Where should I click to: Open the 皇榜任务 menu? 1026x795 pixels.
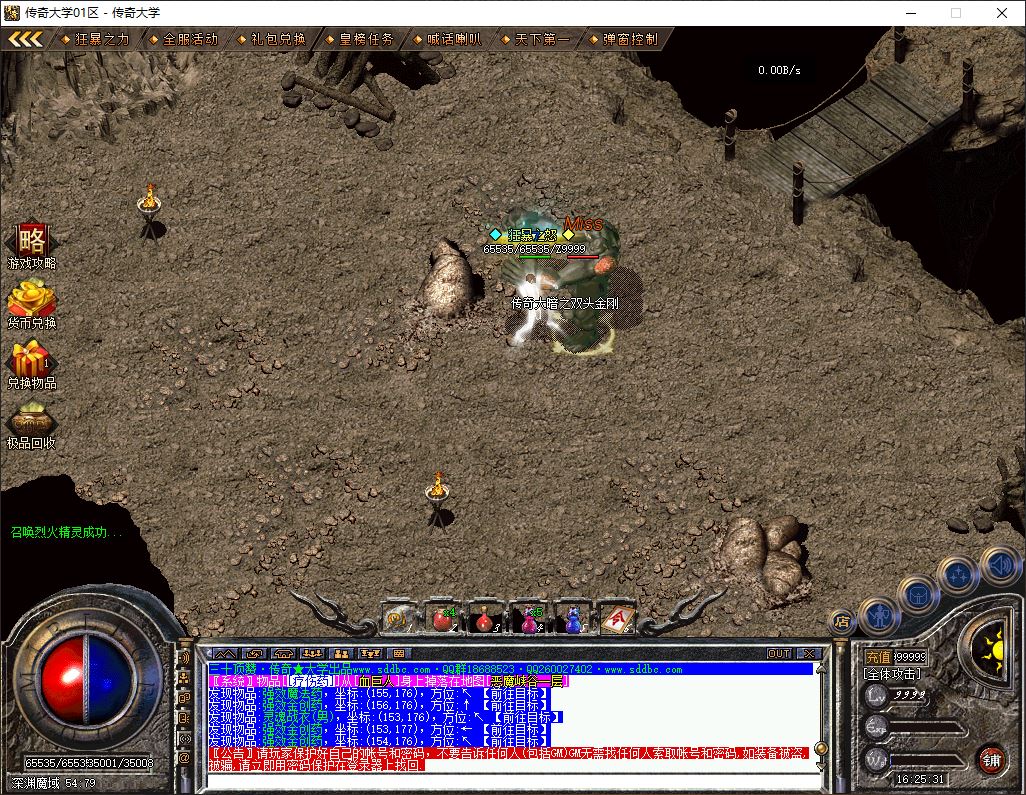coord(361,39)
